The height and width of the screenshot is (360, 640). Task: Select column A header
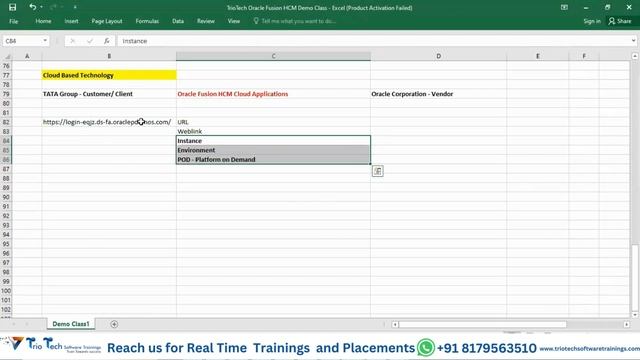27,56
